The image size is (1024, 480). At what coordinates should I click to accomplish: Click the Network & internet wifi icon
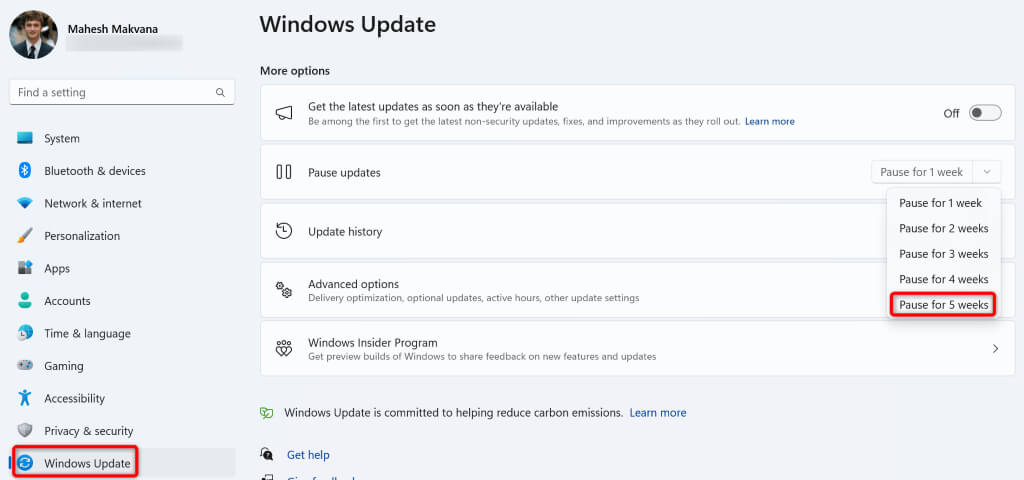tap(25, 203)
